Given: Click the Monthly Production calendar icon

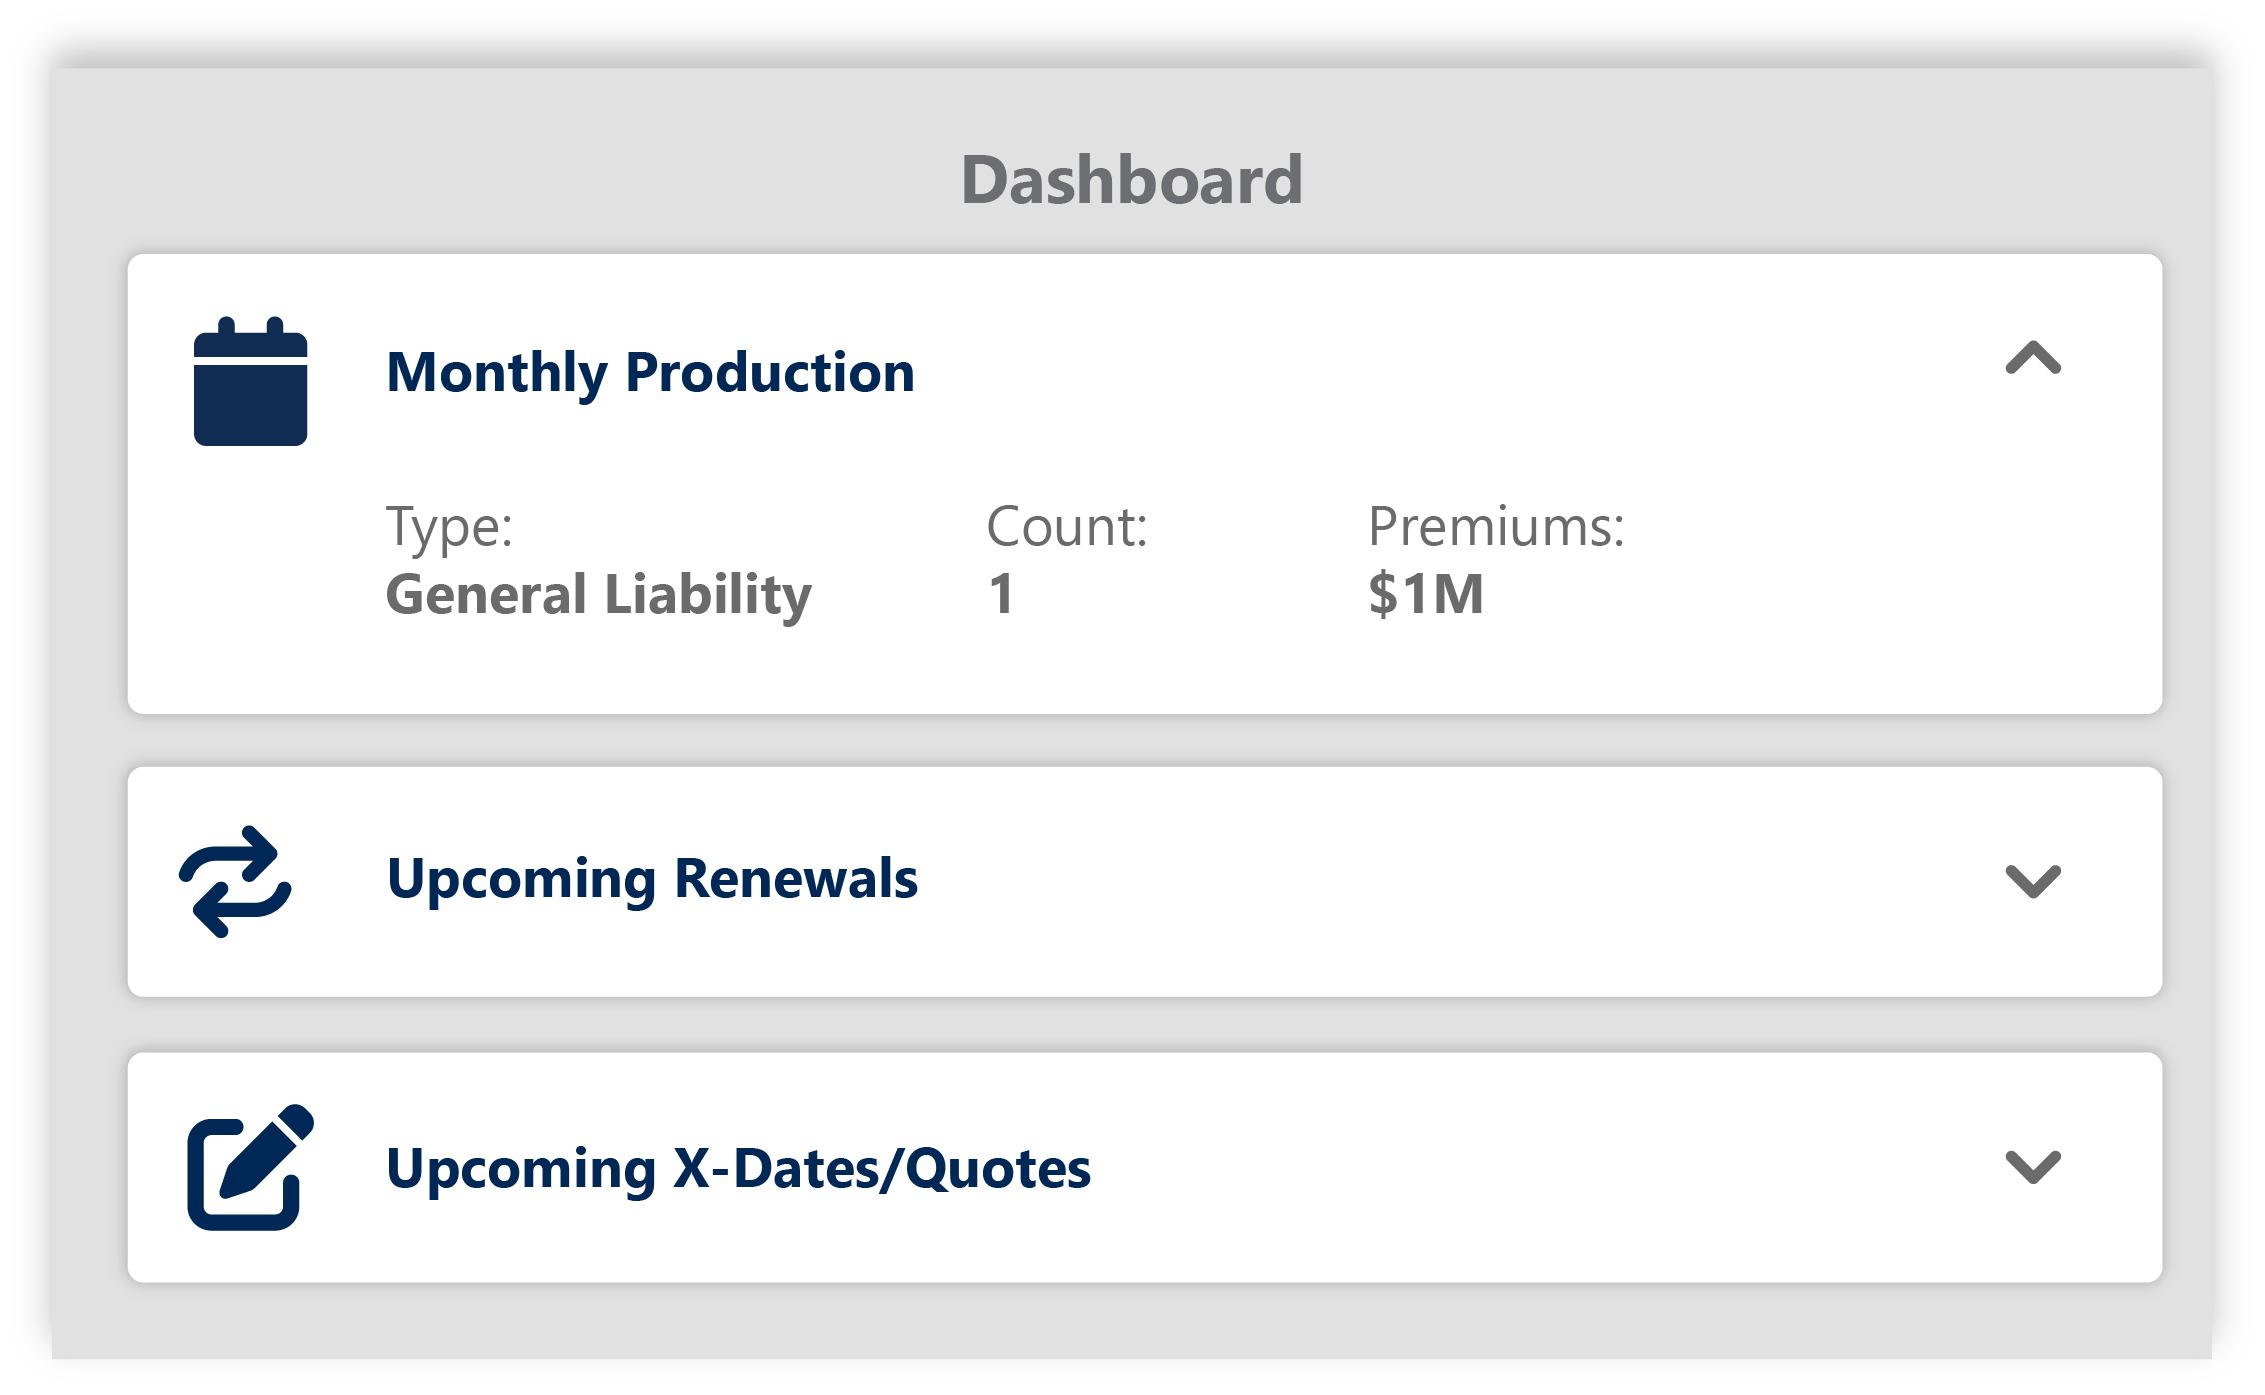Looking at the screenshot, I should tap(250, 382).
